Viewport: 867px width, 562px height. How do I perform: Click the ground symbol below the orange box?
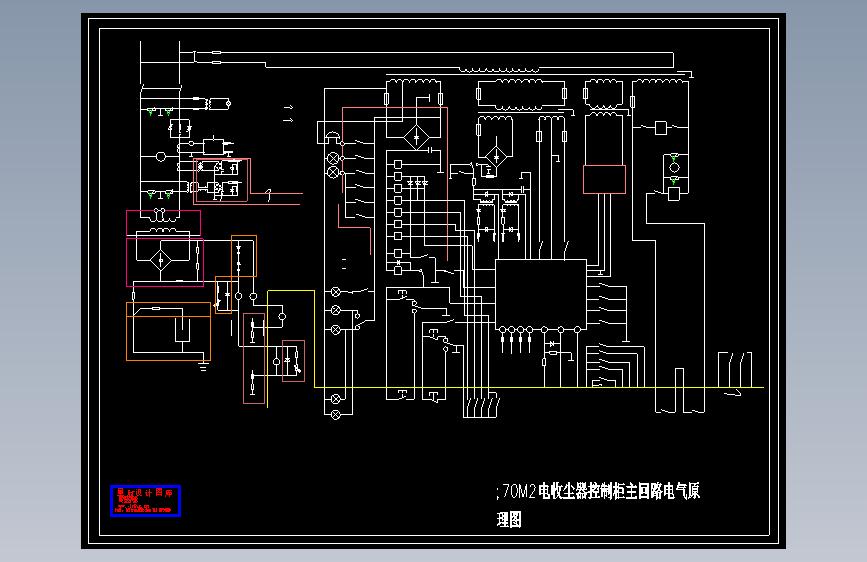(x=203, y=366)
